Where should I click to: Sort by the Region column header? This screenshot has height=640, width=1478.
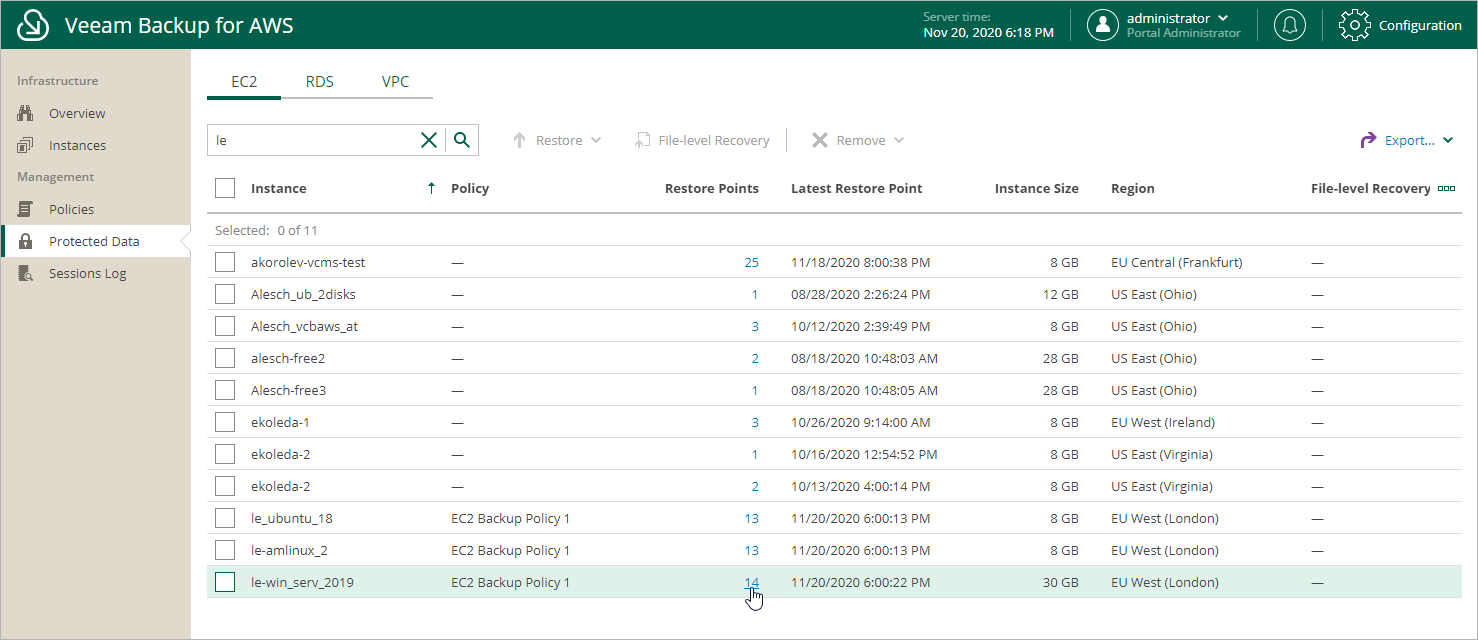click(x=1132, y=188)
